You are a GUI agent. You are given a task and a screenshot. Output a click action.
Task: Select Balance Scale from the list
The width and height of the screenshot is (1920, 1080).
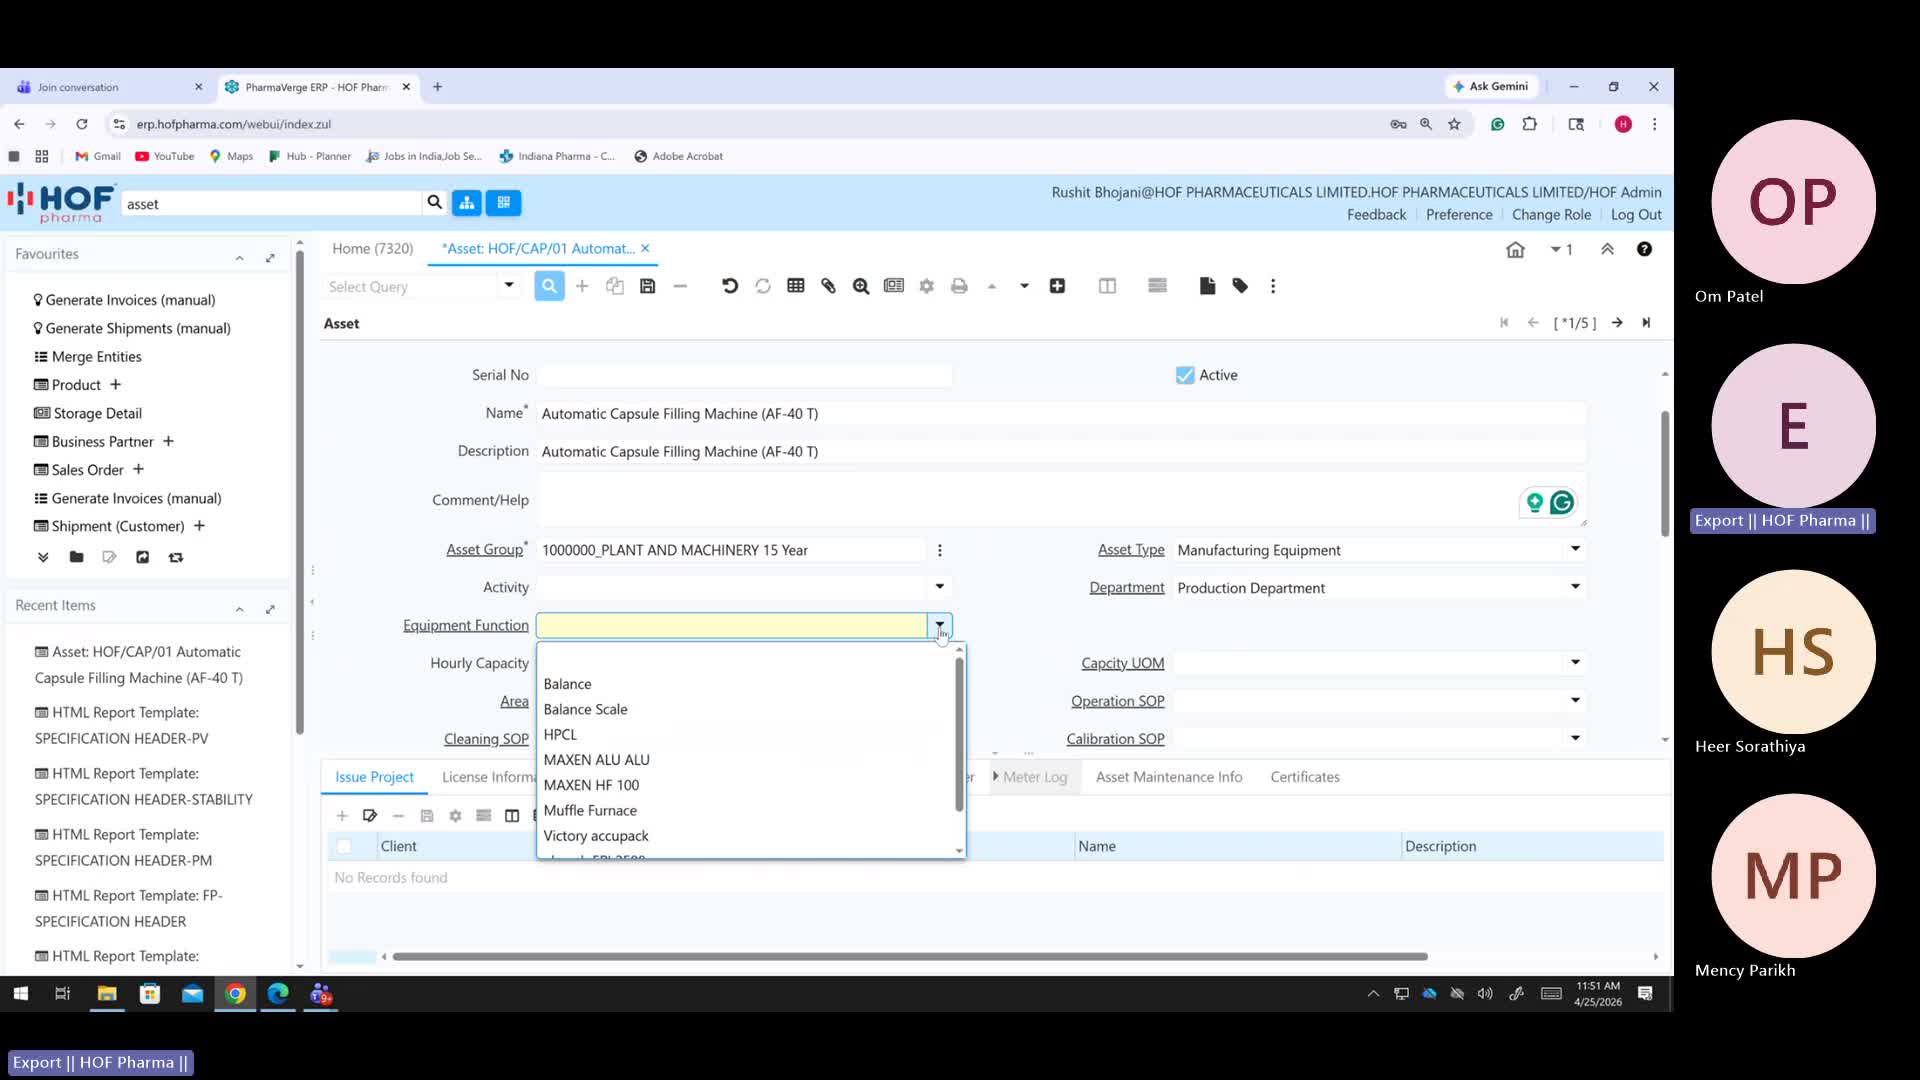(x=585, y=709)
